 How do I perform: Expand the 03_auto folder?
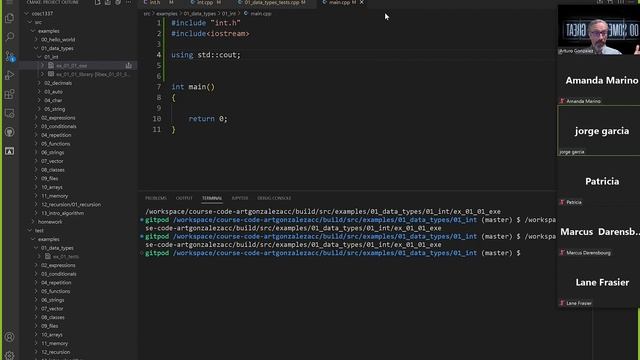53,92
